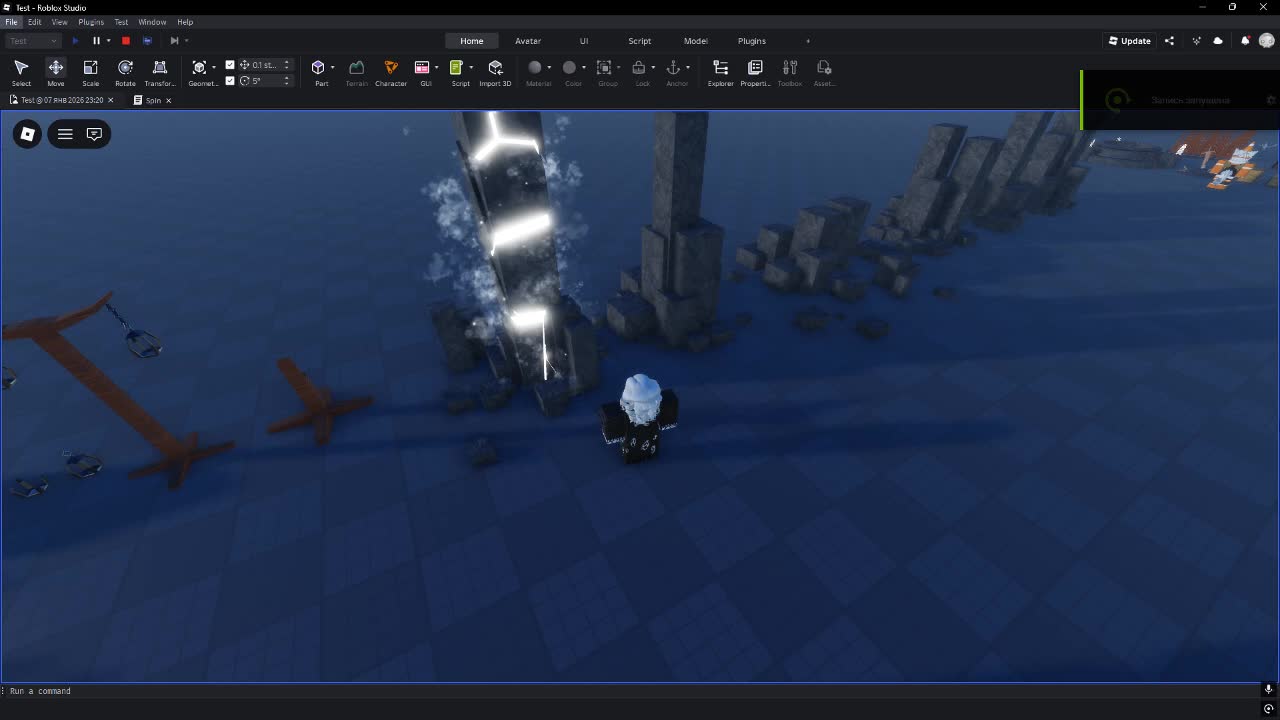Switch to the Avatar ribbon tab

(528, 41)
